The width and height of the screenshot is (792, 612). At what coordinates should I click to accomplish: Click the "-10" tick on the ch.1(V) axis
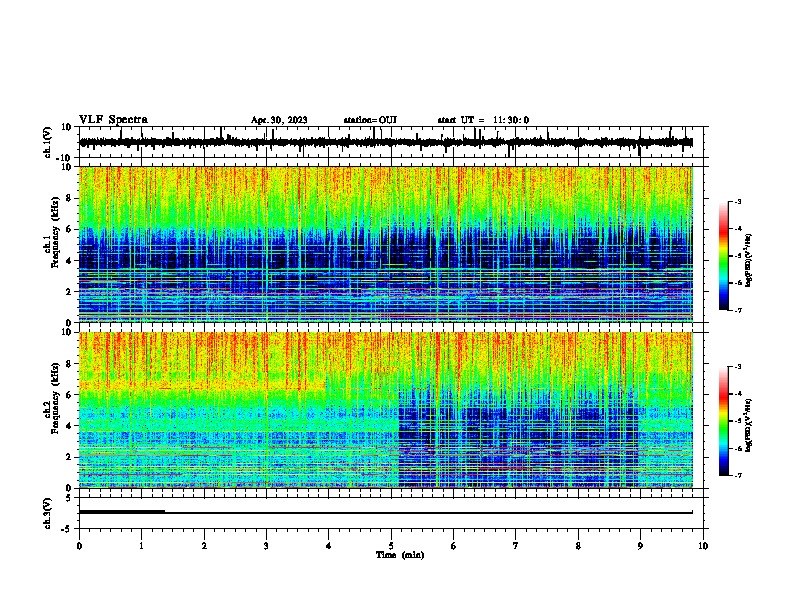[65, 158]
